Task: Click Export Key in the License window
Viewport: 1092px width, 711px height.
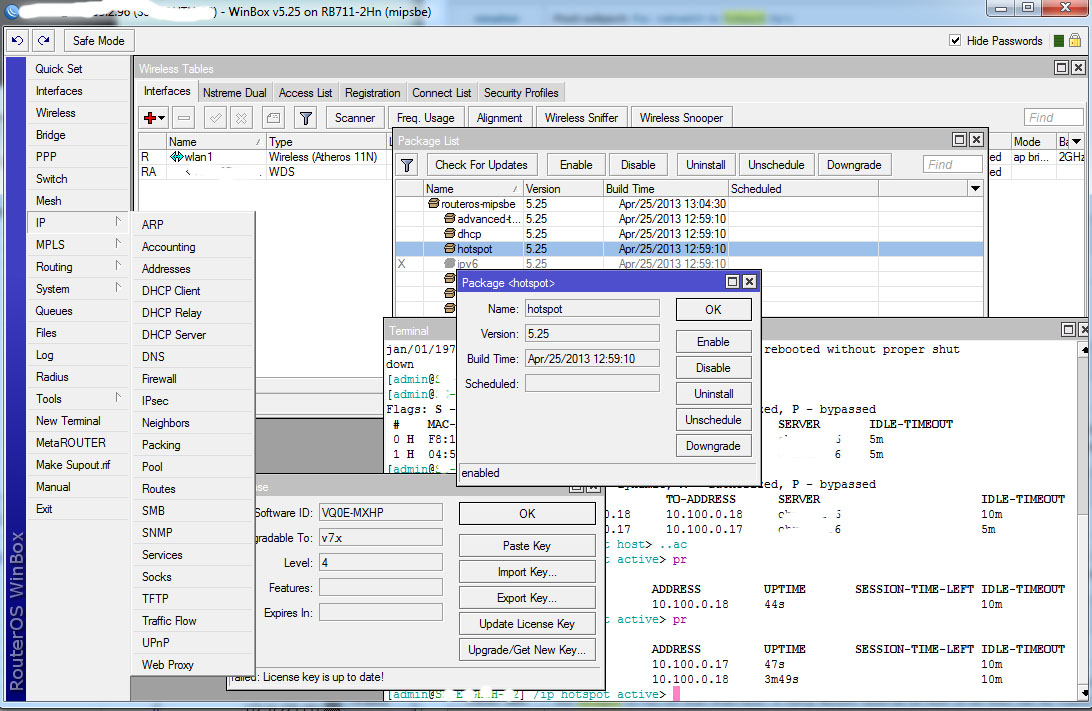Action: tap(527, 597)
